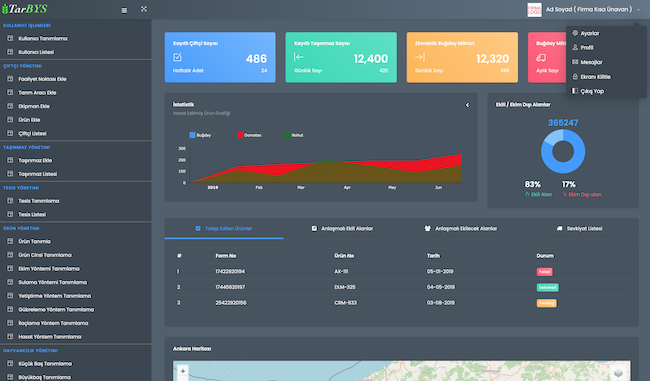Go to Faaliyet Noktası Ekle
650x381 pixels.
tap(42, 79)
